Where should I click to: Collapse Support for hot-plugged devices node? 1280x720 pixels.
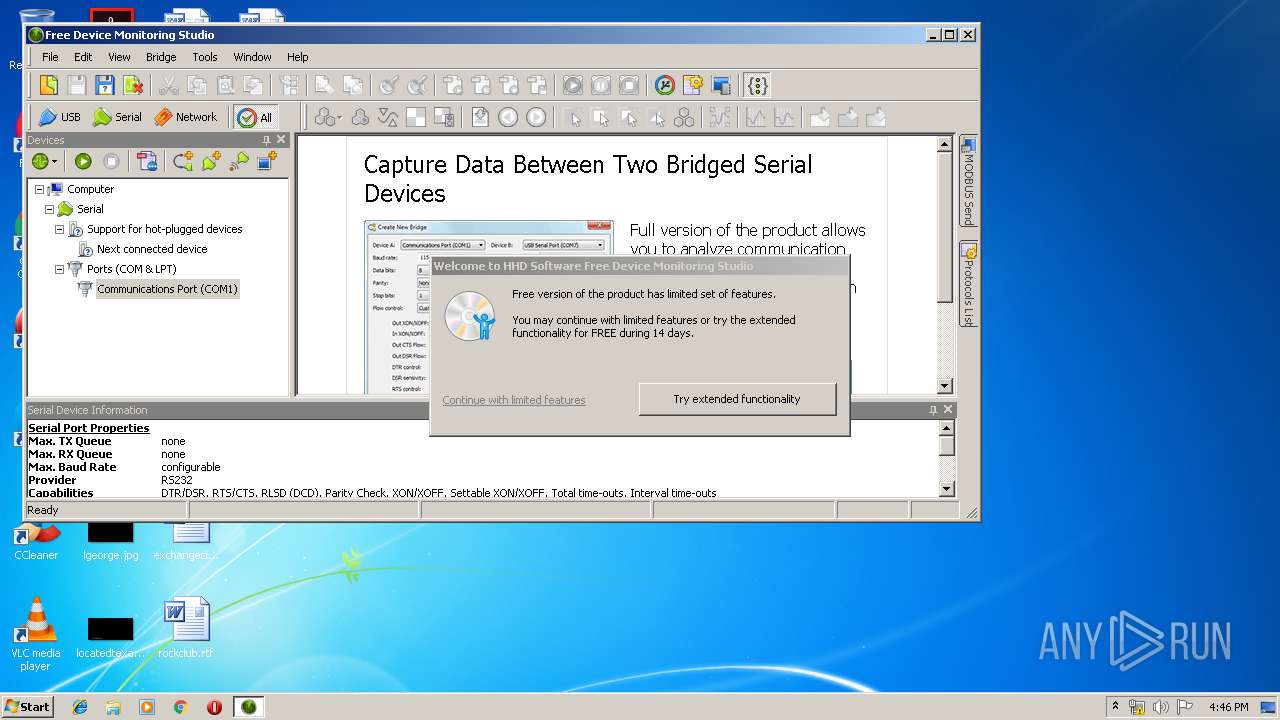(x=59, y=229)
